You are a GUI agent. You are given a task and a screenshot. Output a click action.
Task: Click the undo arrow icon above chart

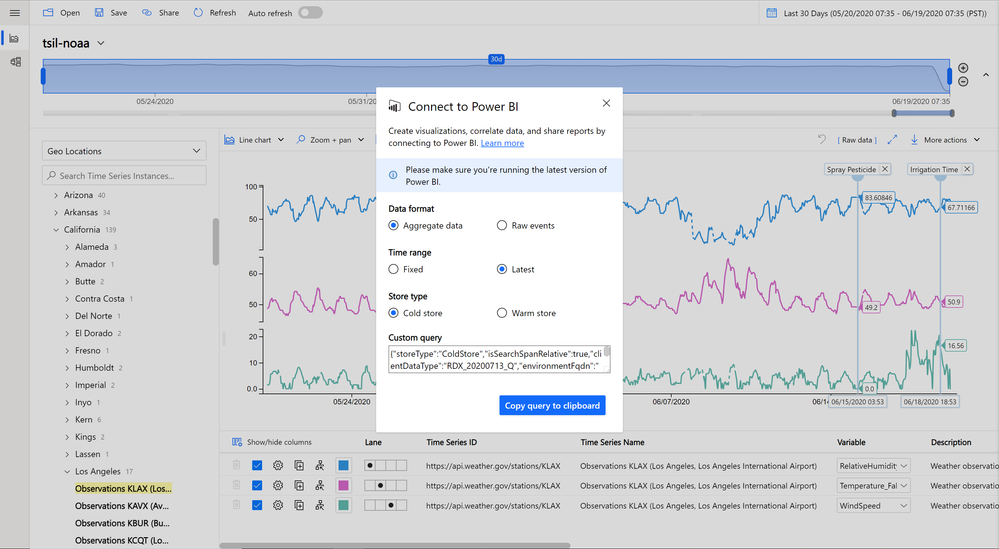822,139
